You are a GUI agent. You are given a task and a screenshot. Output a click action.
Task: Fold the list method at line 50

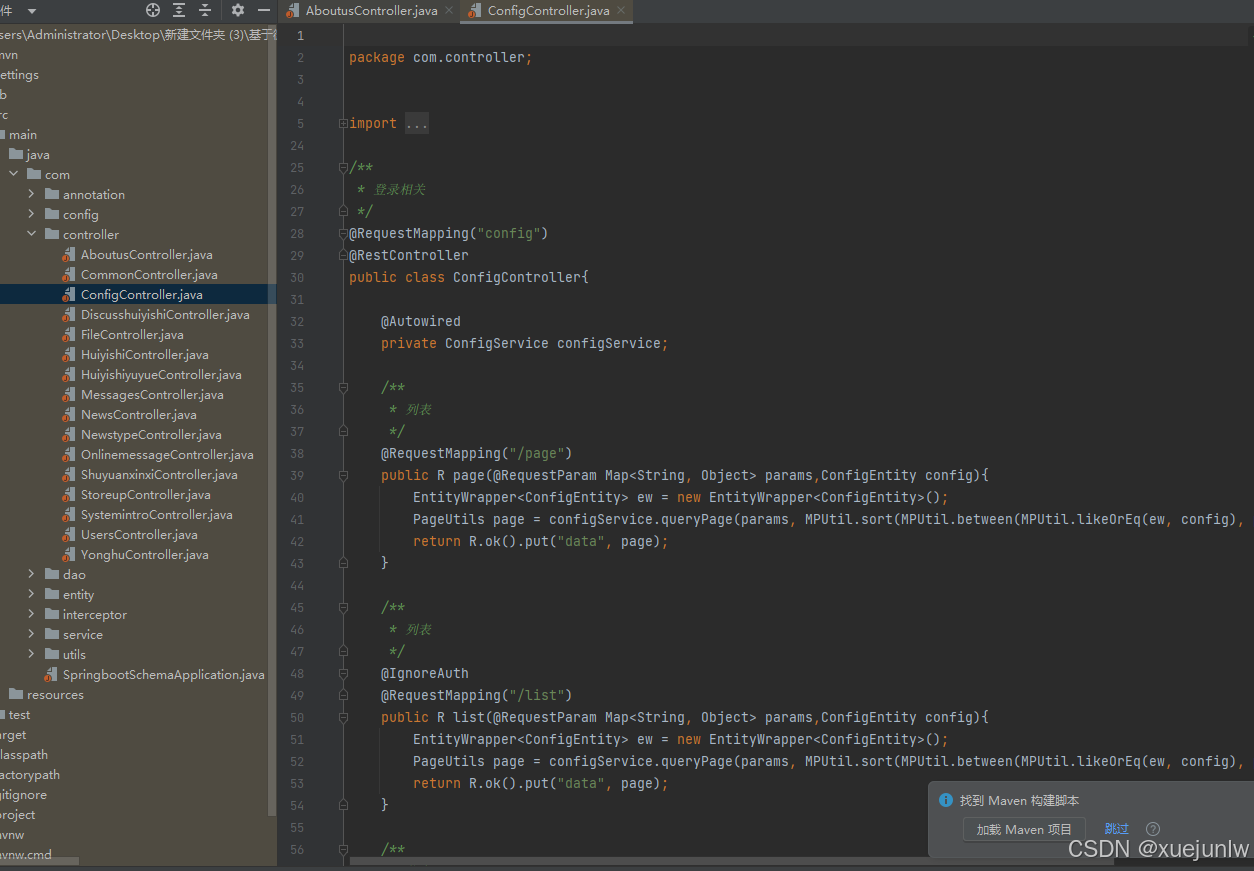[343, 718]
